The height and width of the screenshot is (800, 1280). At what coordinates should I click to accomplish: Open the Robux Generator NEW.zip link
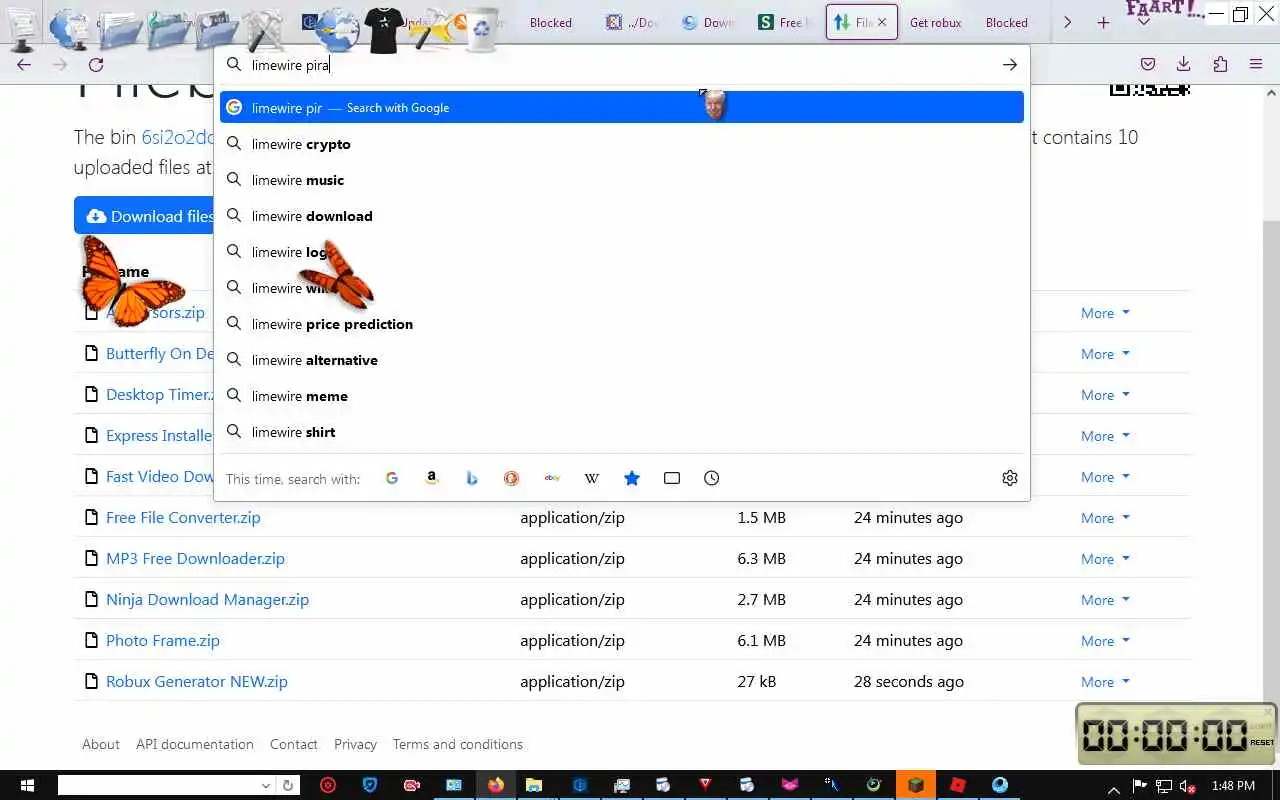pyautogui.click(x=196, y=682)
